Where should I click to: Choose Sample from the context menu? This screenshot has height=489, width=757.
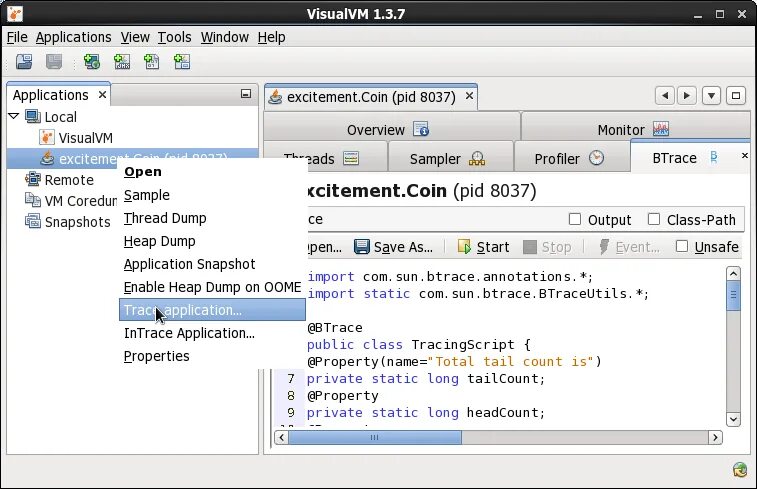click(212, 195)
